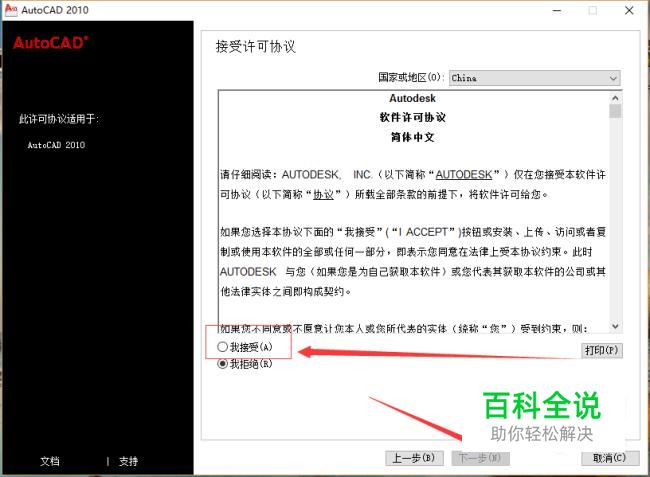This screenshot has height=477, width=650.
Task: Click the 接受许可协议 page title
Action: pos(256,46)
